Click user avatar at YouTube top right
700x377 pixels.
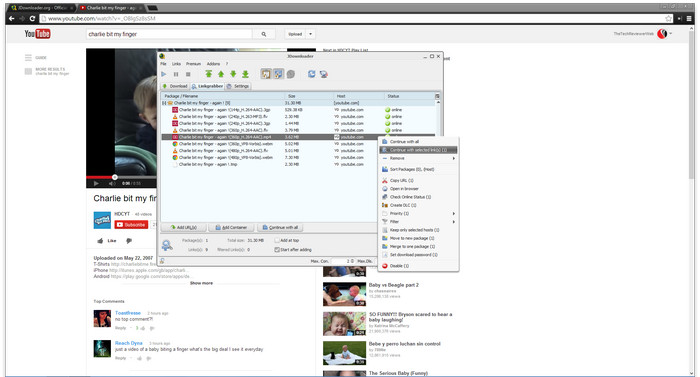[662, 34]
